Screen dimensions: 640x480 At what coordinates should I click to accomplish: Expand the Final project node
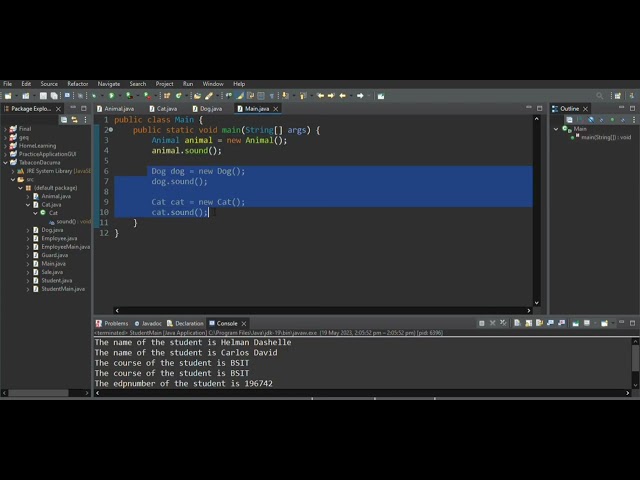click(5, 129)
